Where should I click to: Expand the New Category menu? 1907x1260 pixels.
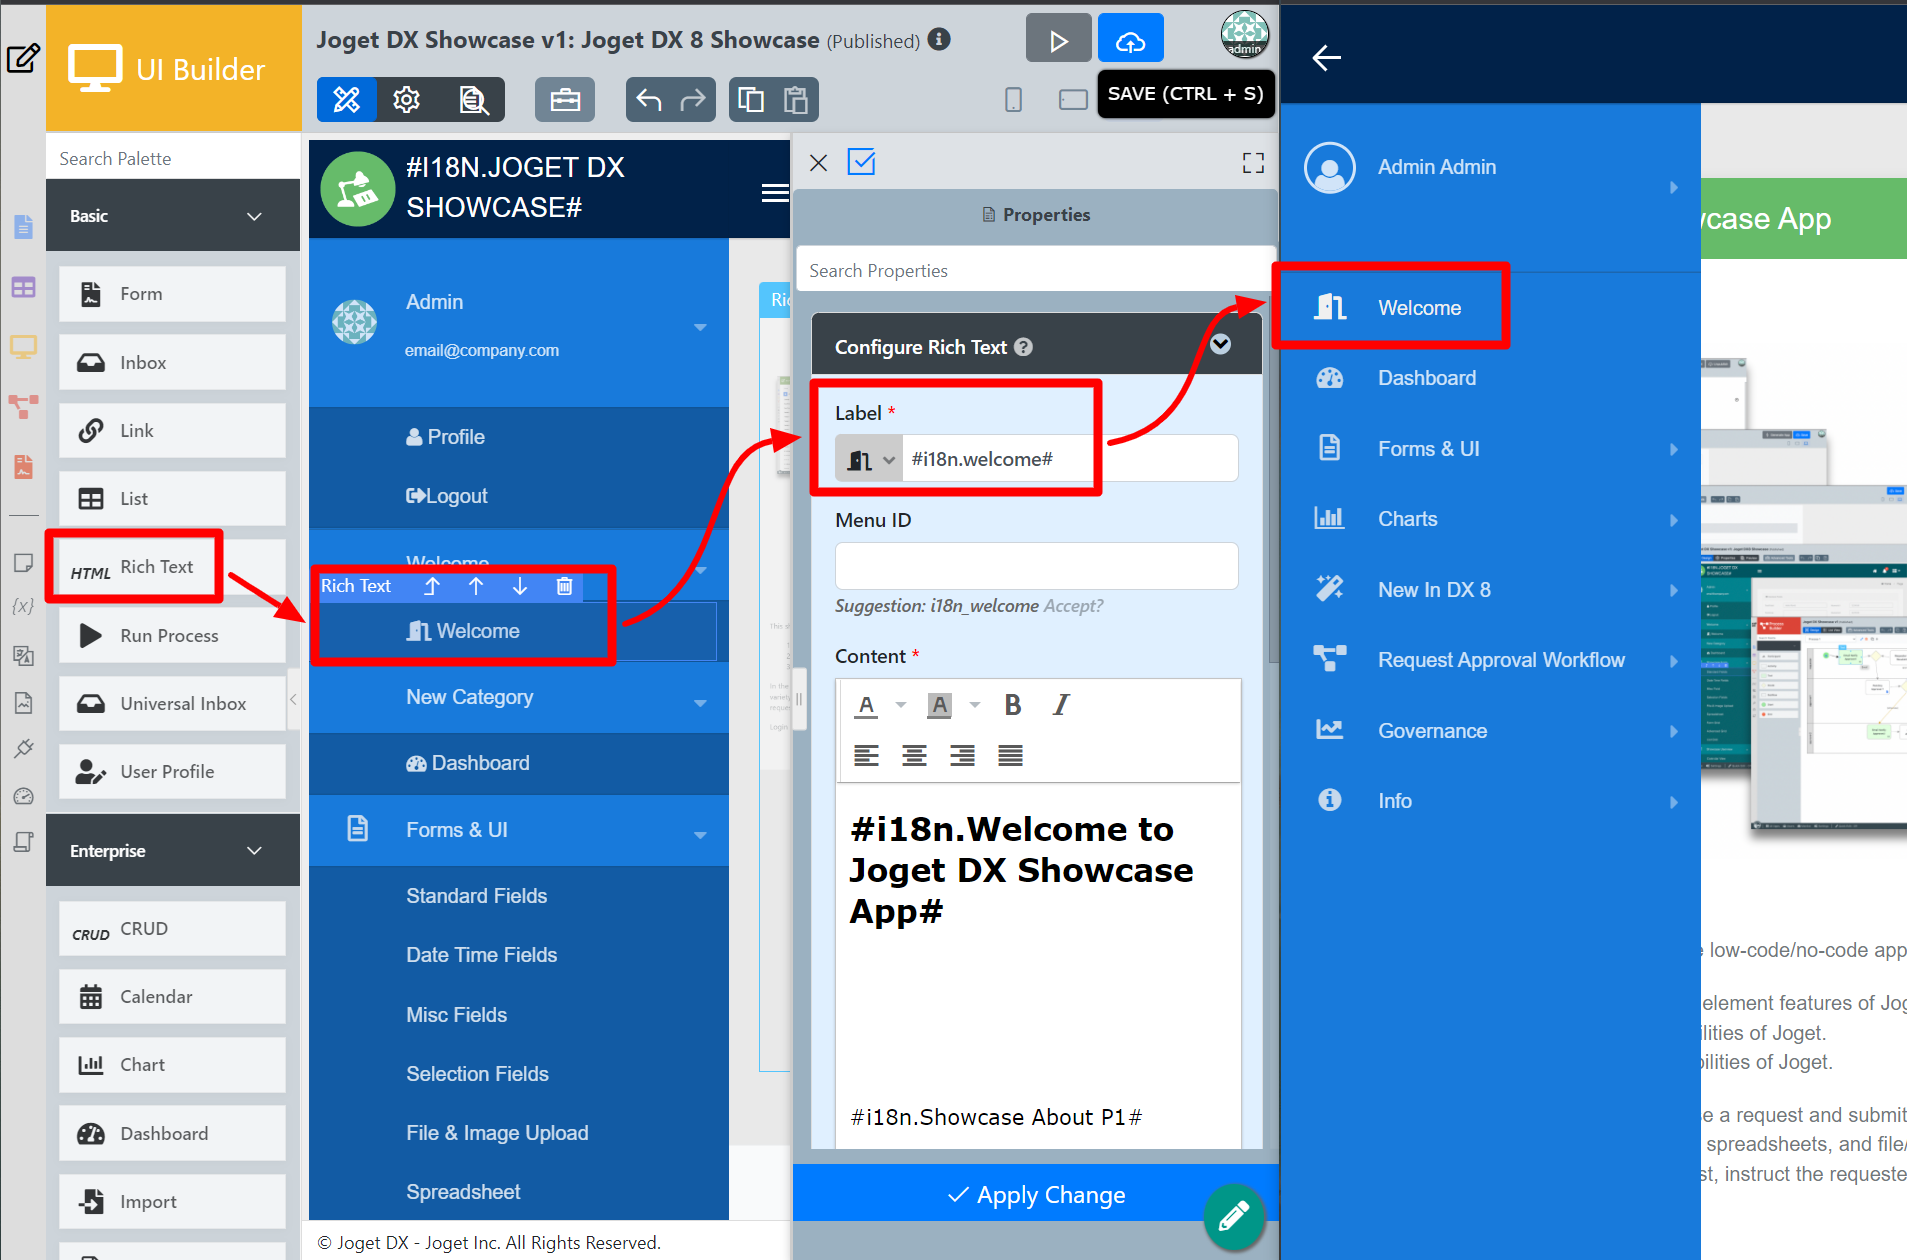(x=700, y=703)
